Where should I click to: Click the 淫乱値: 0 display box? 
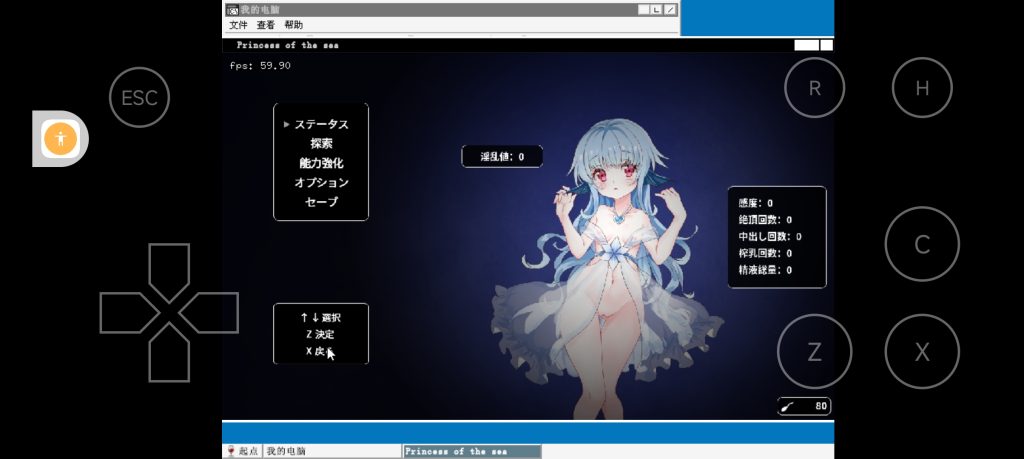(x=502, y=157)
